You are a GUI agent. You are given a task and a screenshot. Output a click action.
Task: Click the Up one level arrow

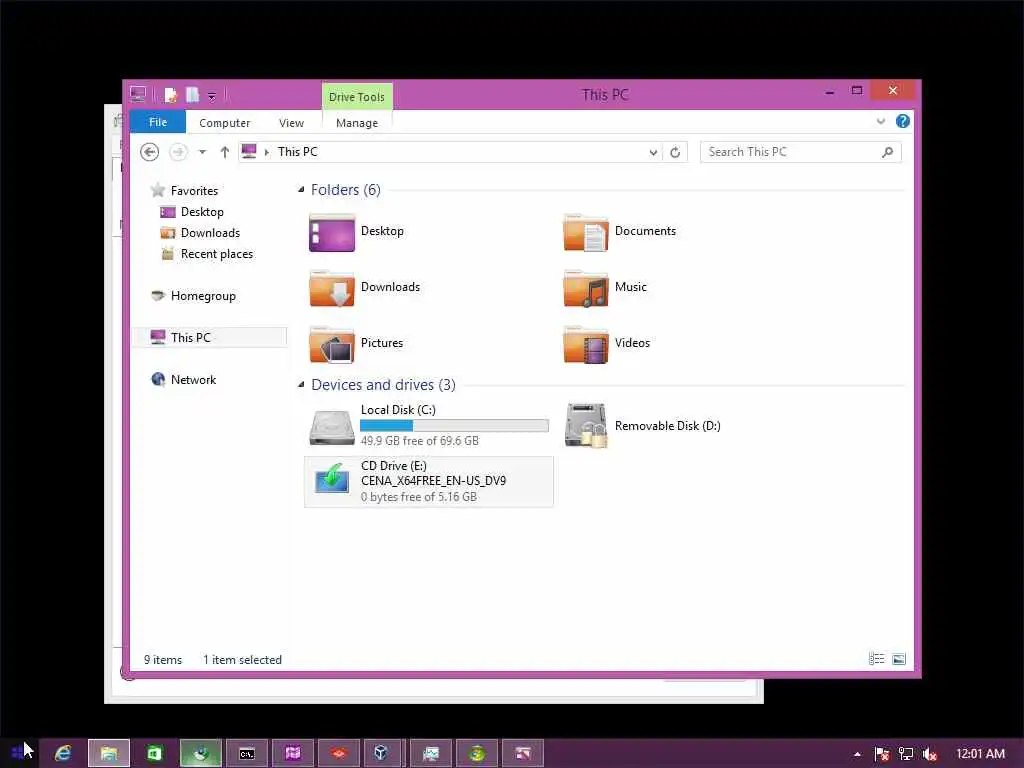[x=225, y=152]
